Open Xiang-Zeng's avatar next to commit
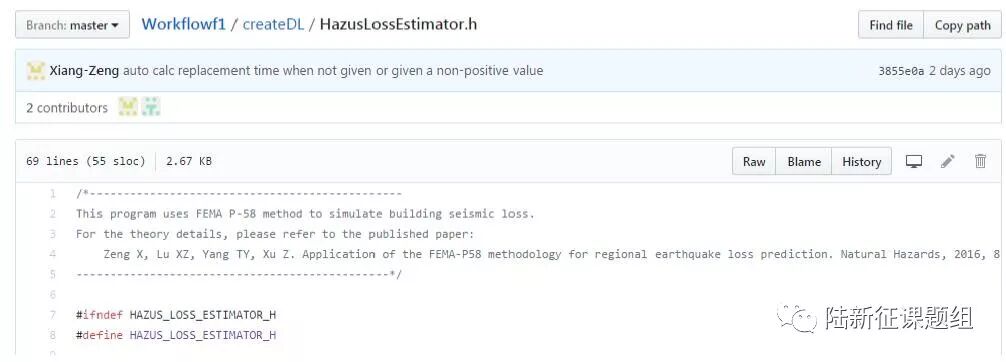Screen dimensions: 1006x362 pos(36,71)
